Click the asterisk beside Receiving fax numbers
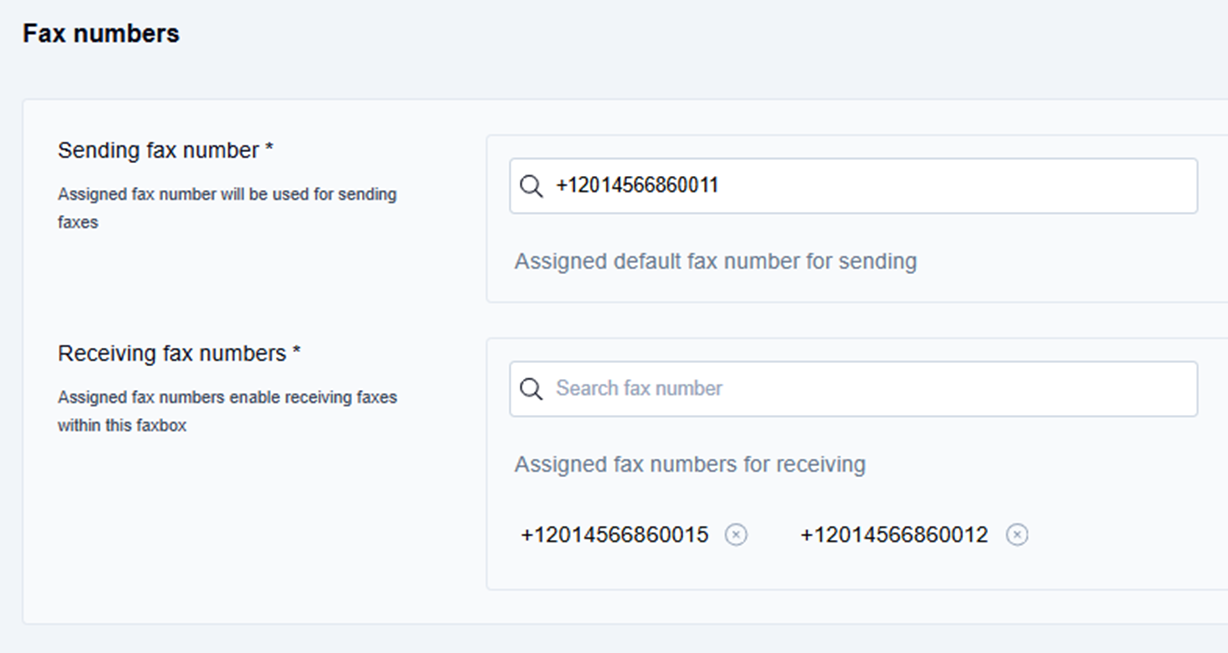 [x=296, y=353]
